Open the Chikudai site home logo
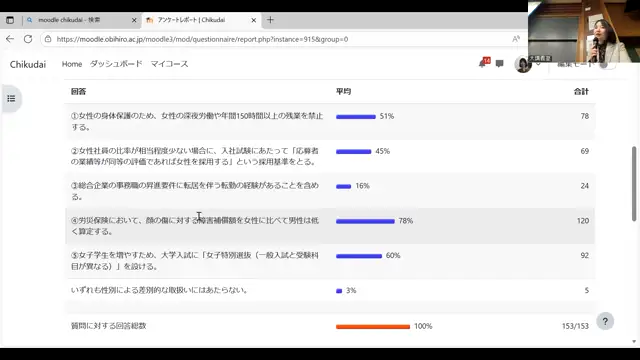 point(28,64)
